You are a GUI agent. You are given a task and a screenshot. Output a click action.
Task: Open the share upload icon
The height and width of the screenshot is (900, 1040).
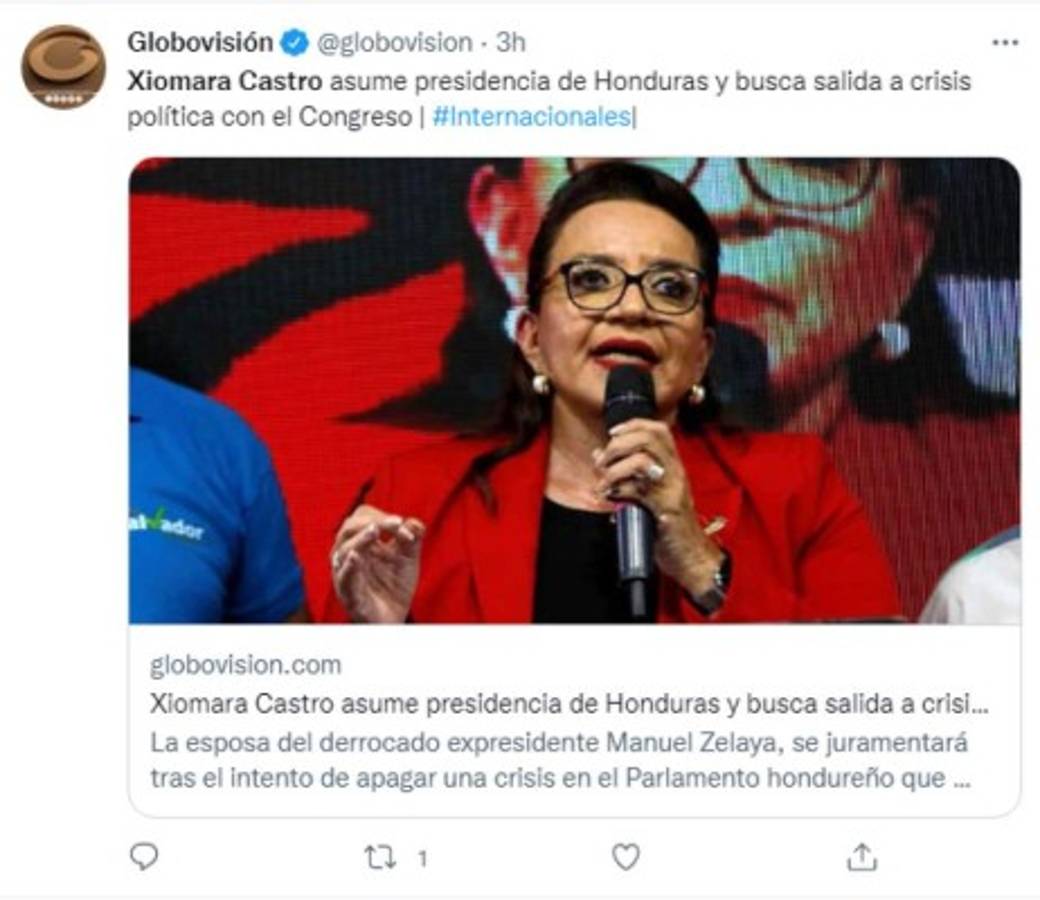pos(862,857)
